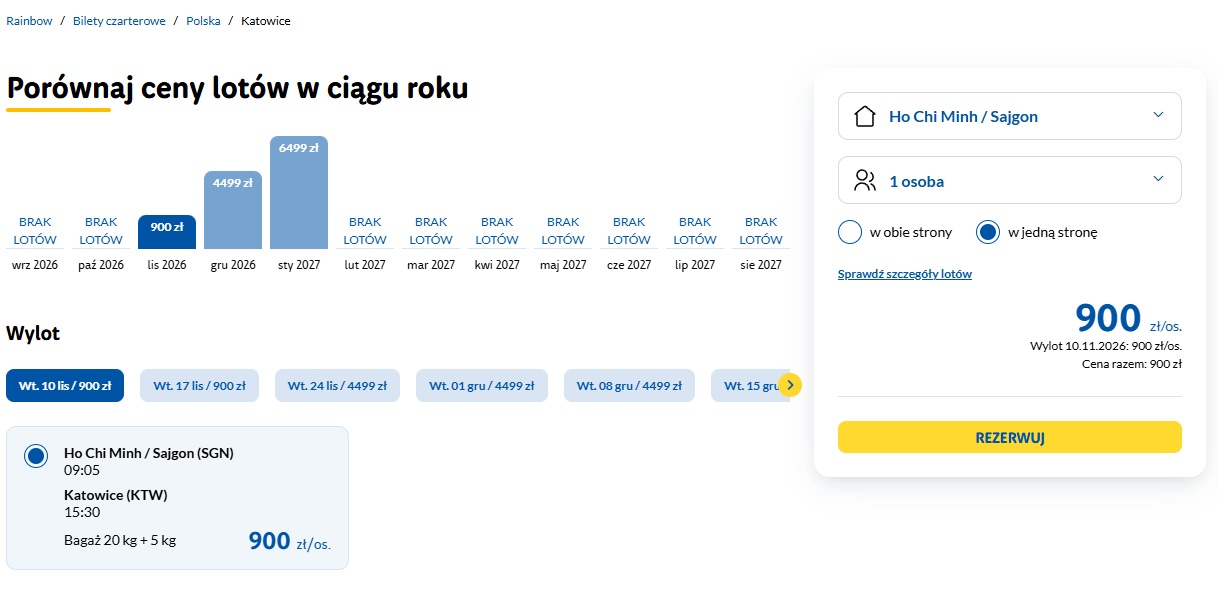Select the 6499 zł bar for sty 2027
The image size is (1218, 605).
[299, 193]
